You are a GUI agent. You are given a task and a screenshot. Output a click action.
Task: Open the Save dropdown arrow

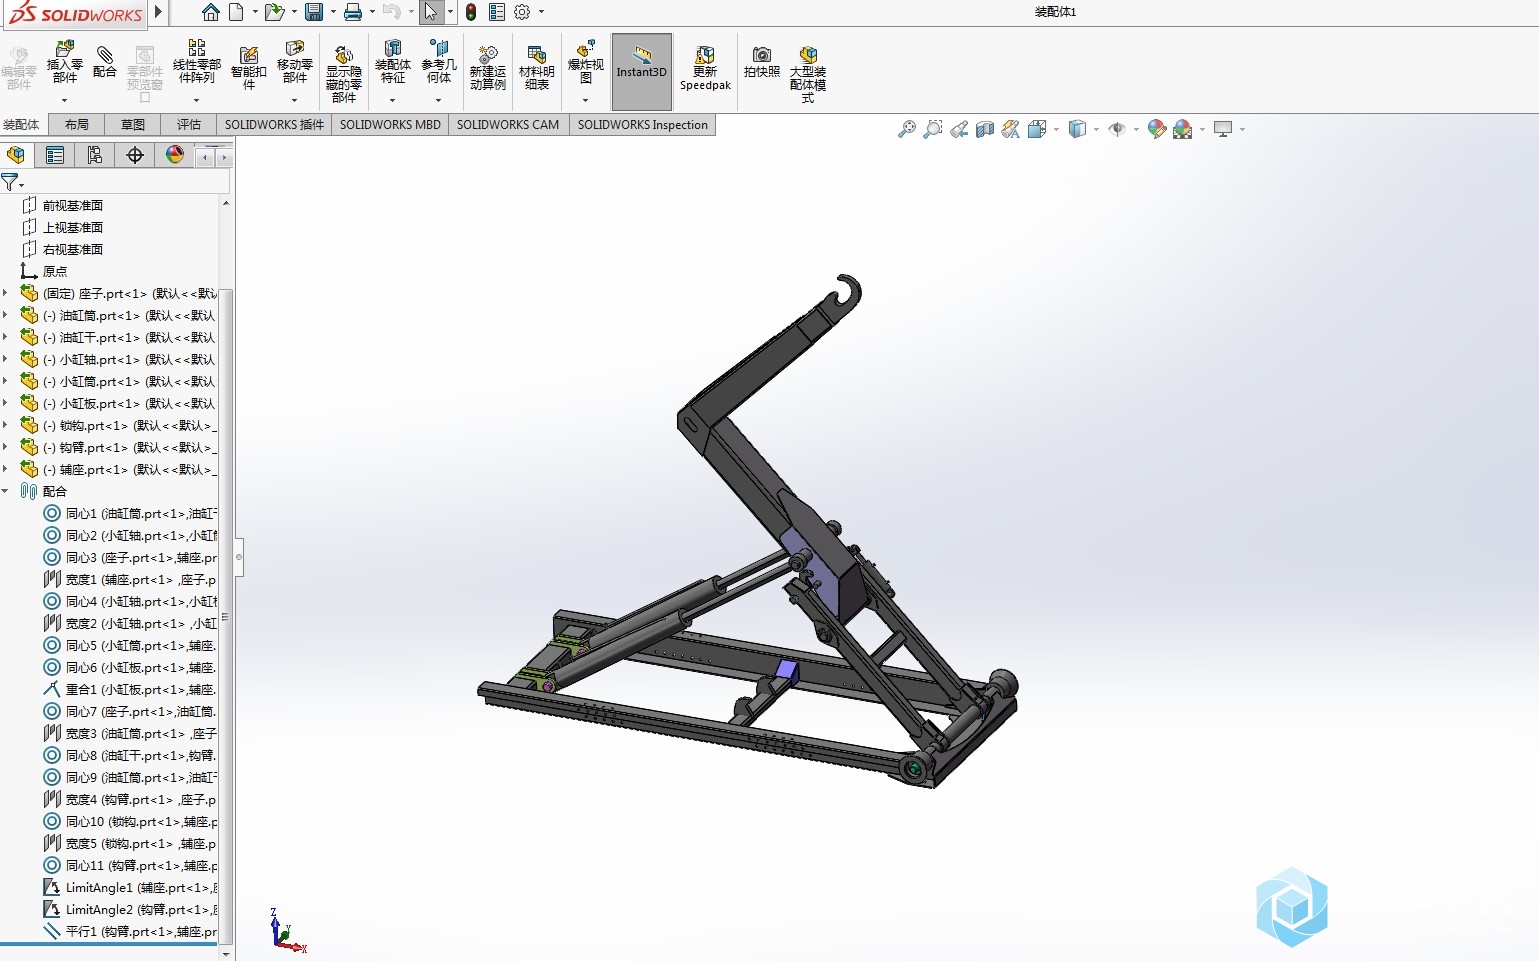click(333, 12)
